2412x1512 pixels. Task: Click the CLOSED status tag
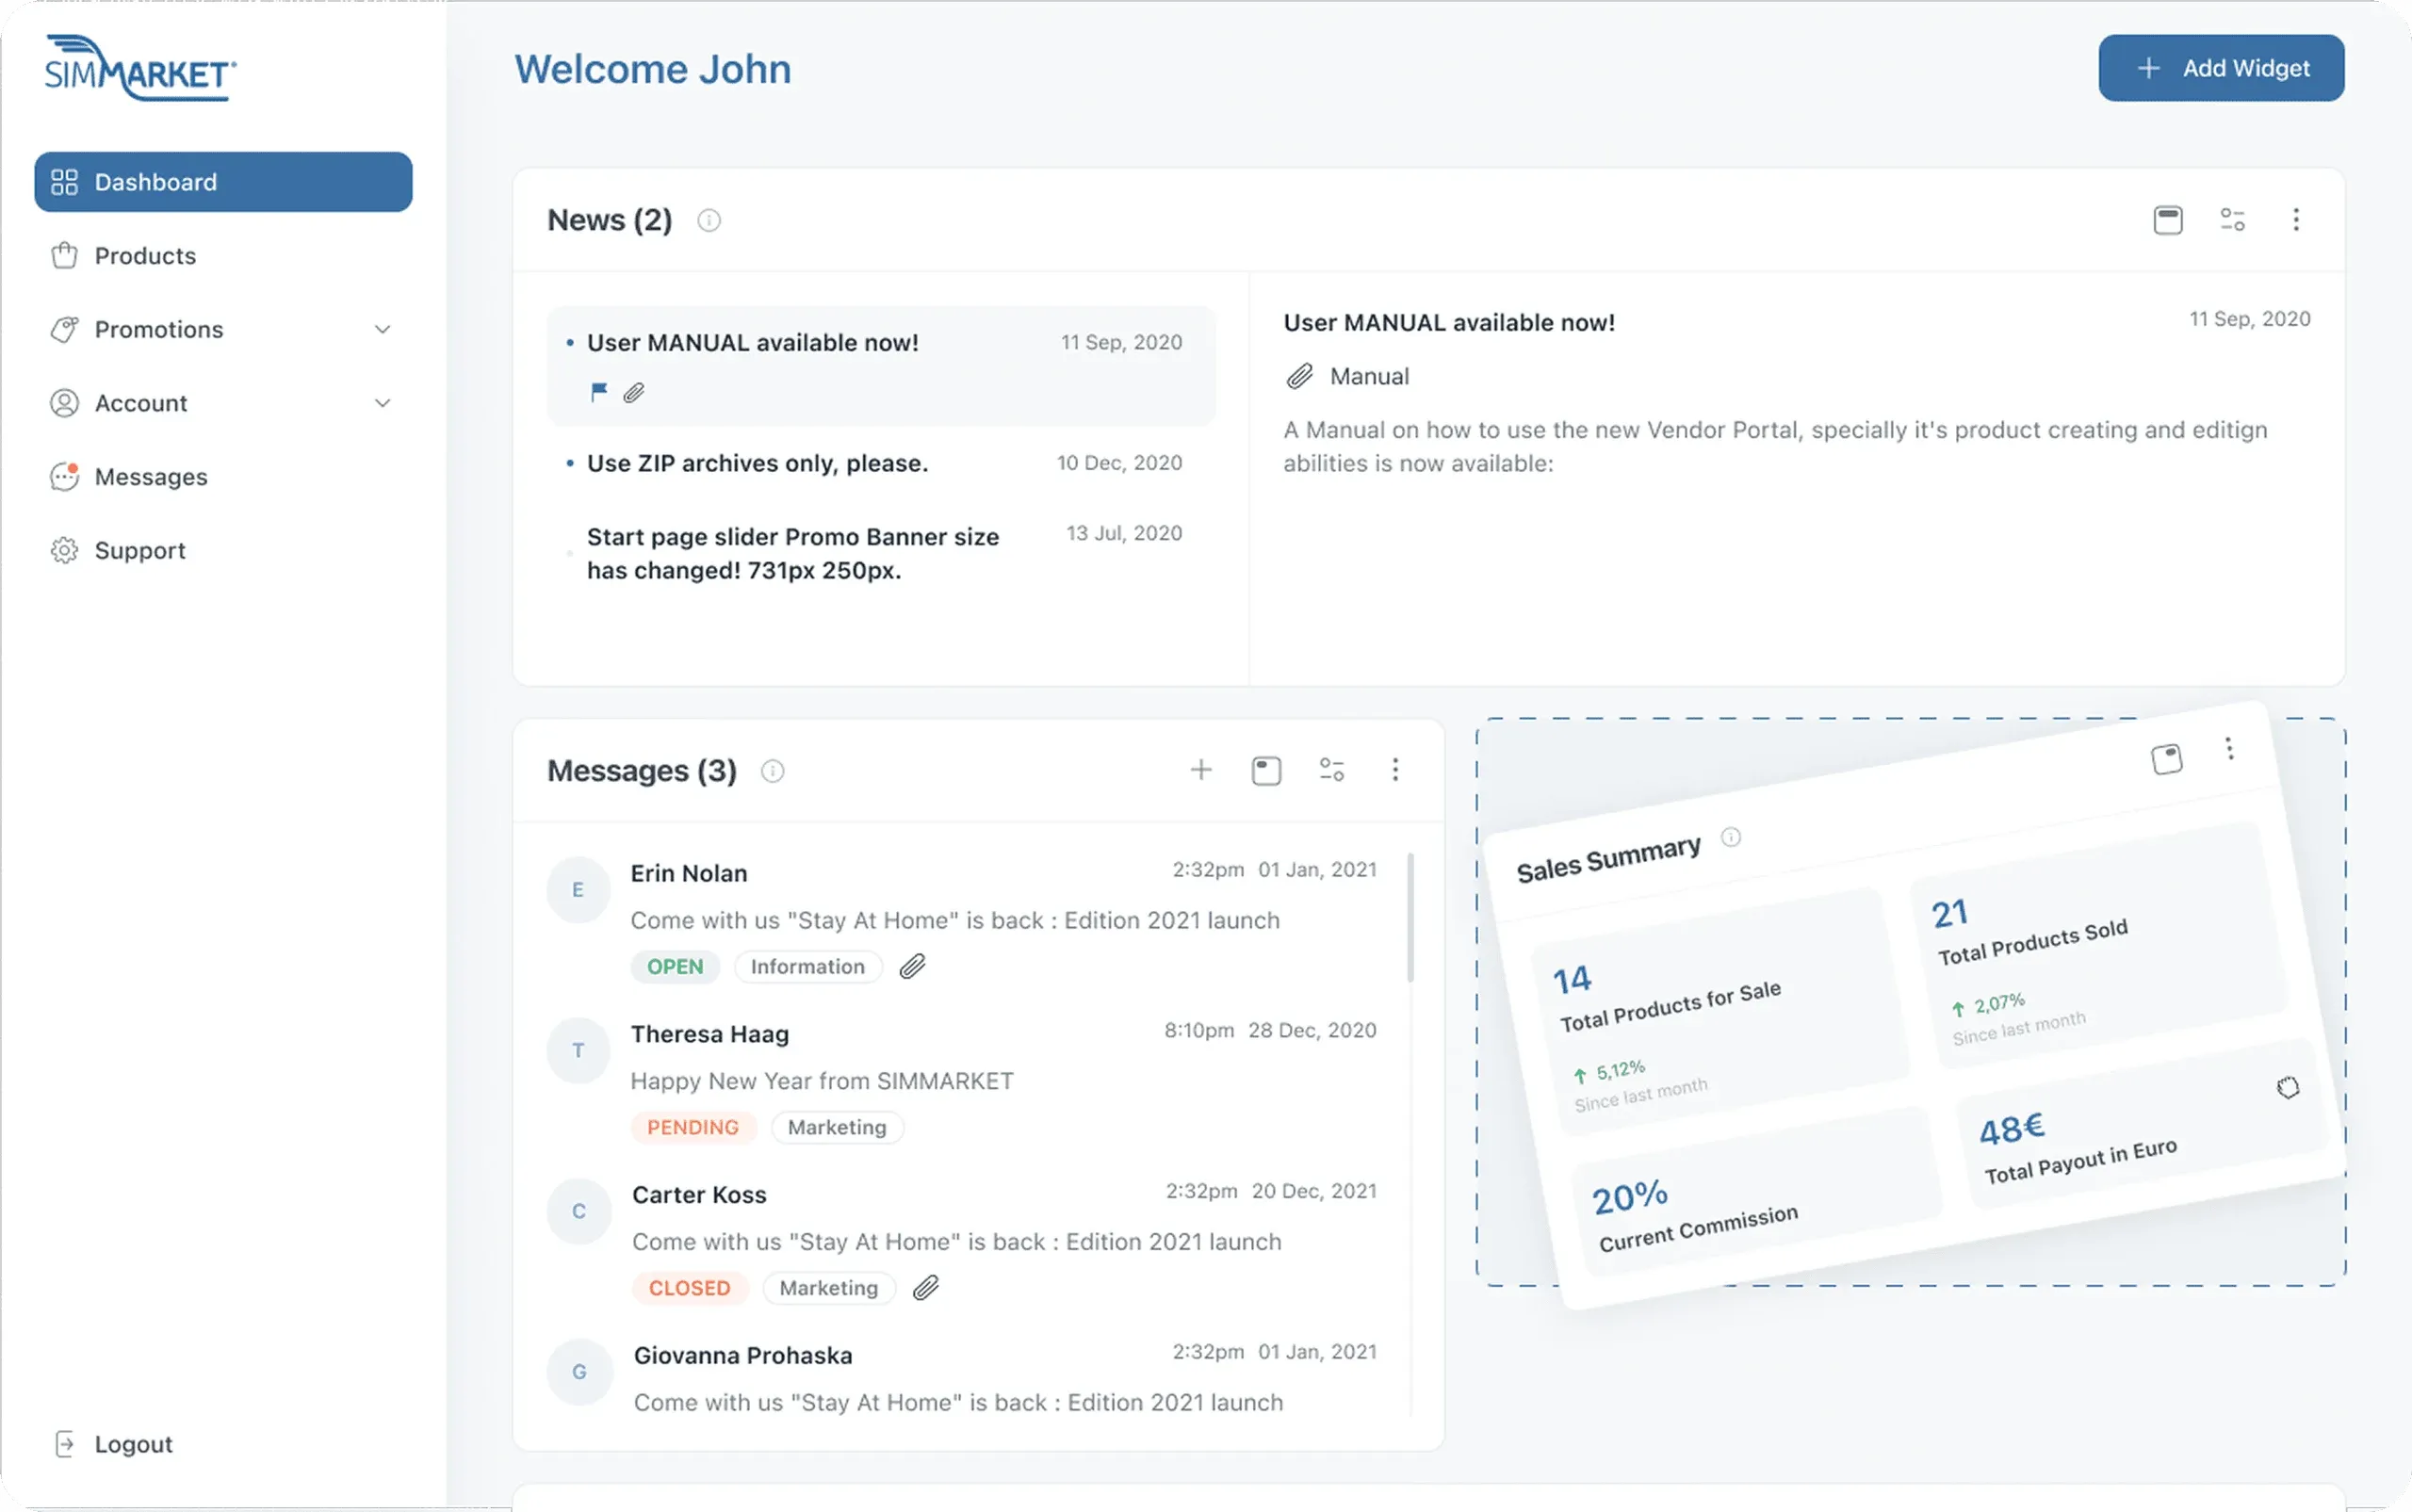[690, 1289]
